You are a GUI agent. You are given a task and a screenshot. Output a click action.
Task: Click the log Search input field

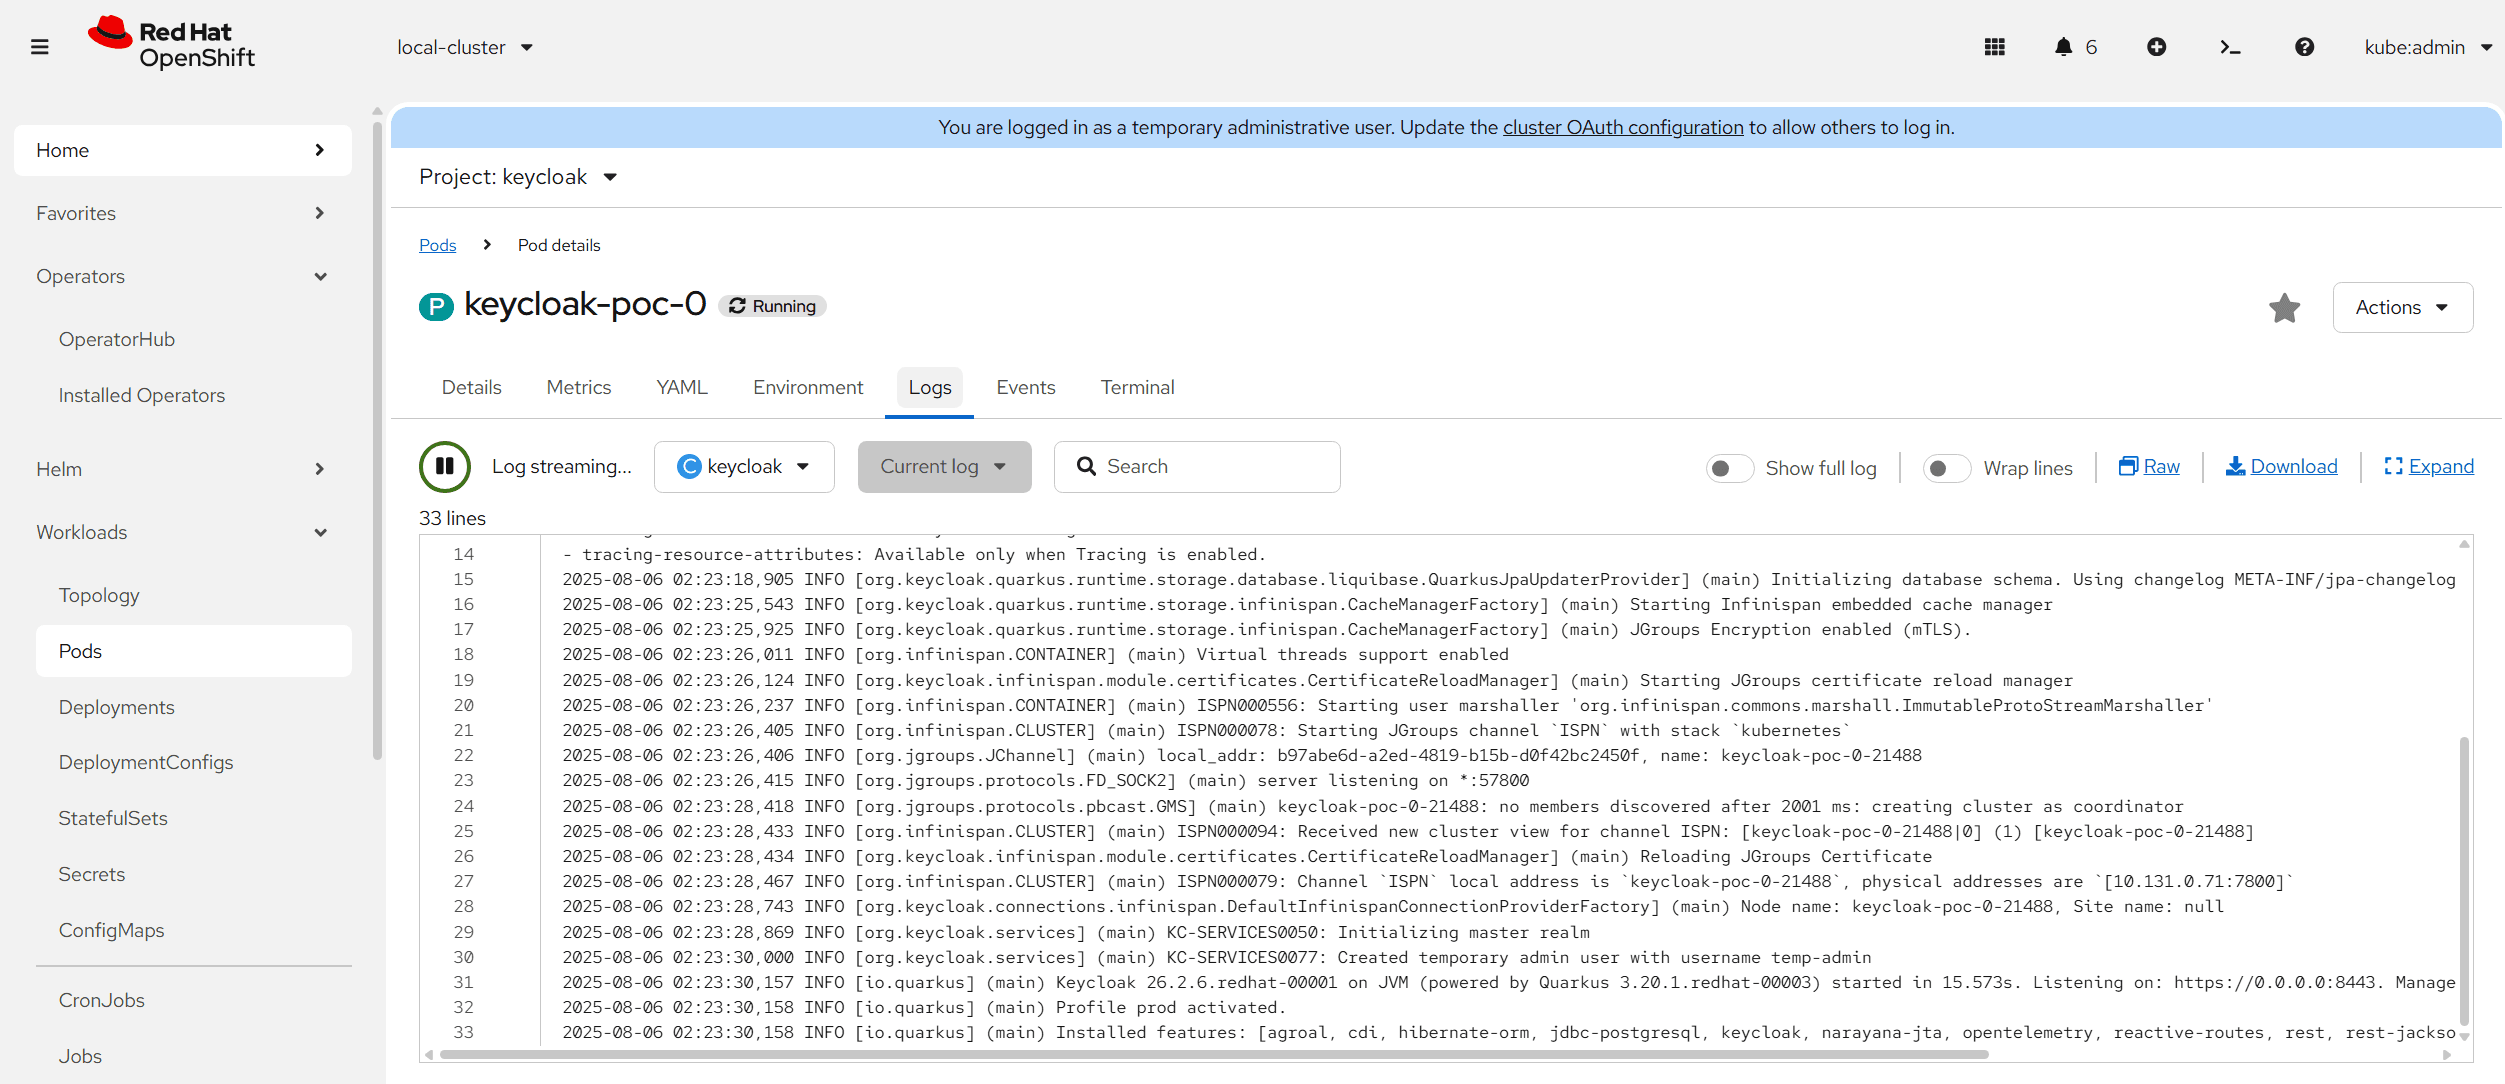tap(1197, 467)
